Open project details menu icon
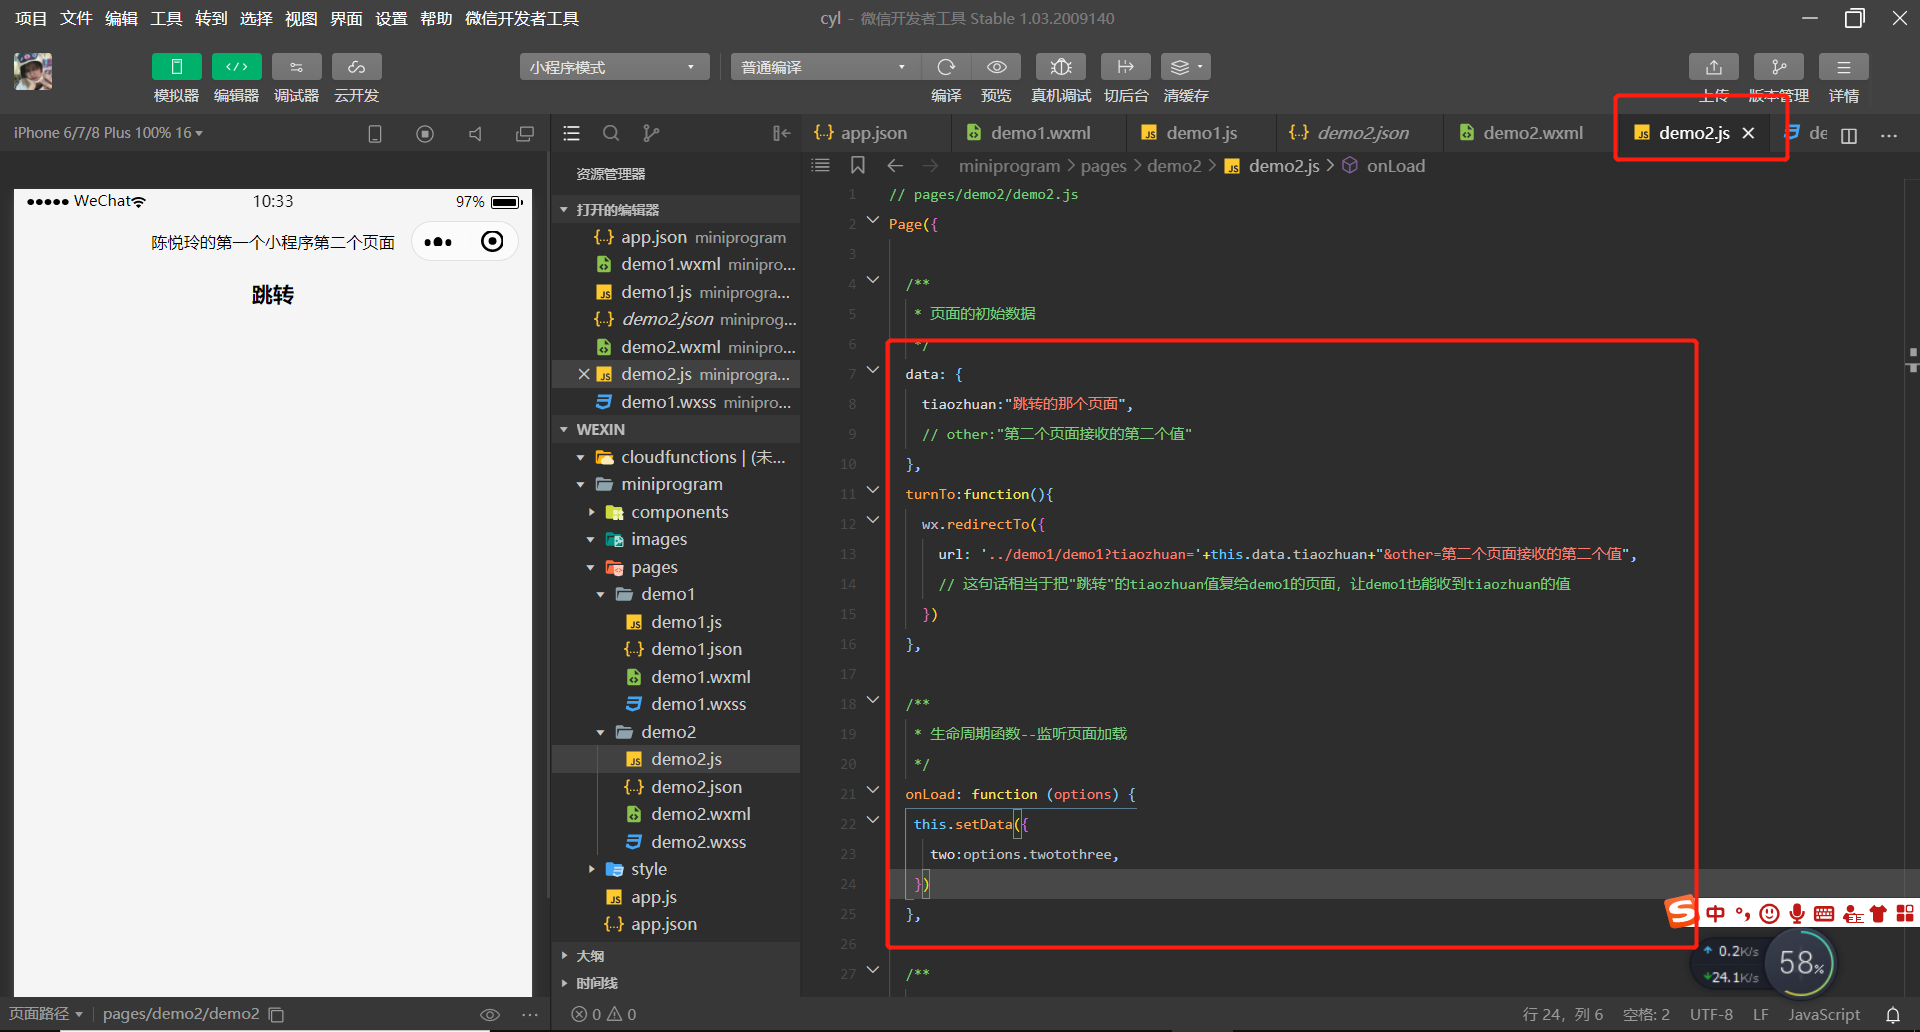 (x=1844, y=67)
